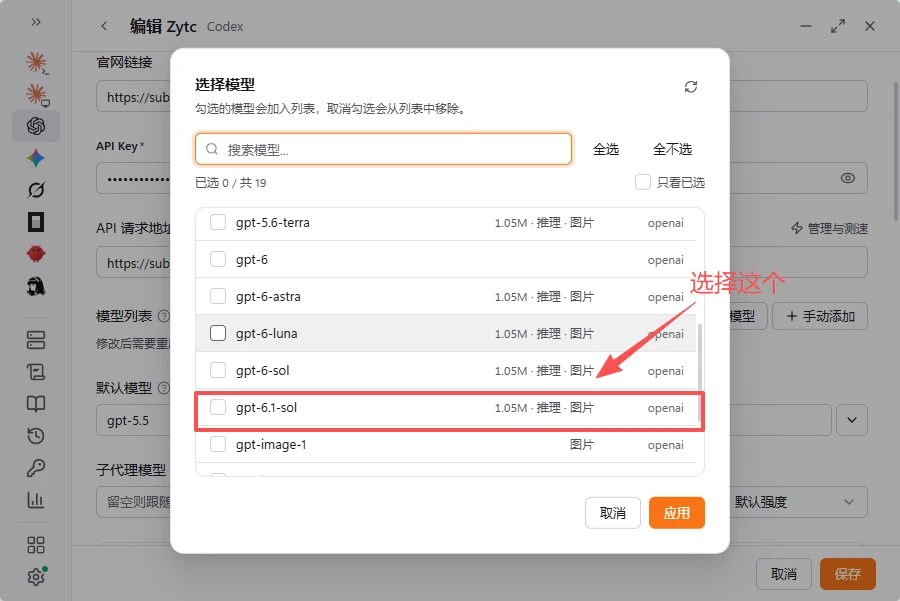
Task: Click the gpt-6 model name
Action: click(x=251, y=259)
